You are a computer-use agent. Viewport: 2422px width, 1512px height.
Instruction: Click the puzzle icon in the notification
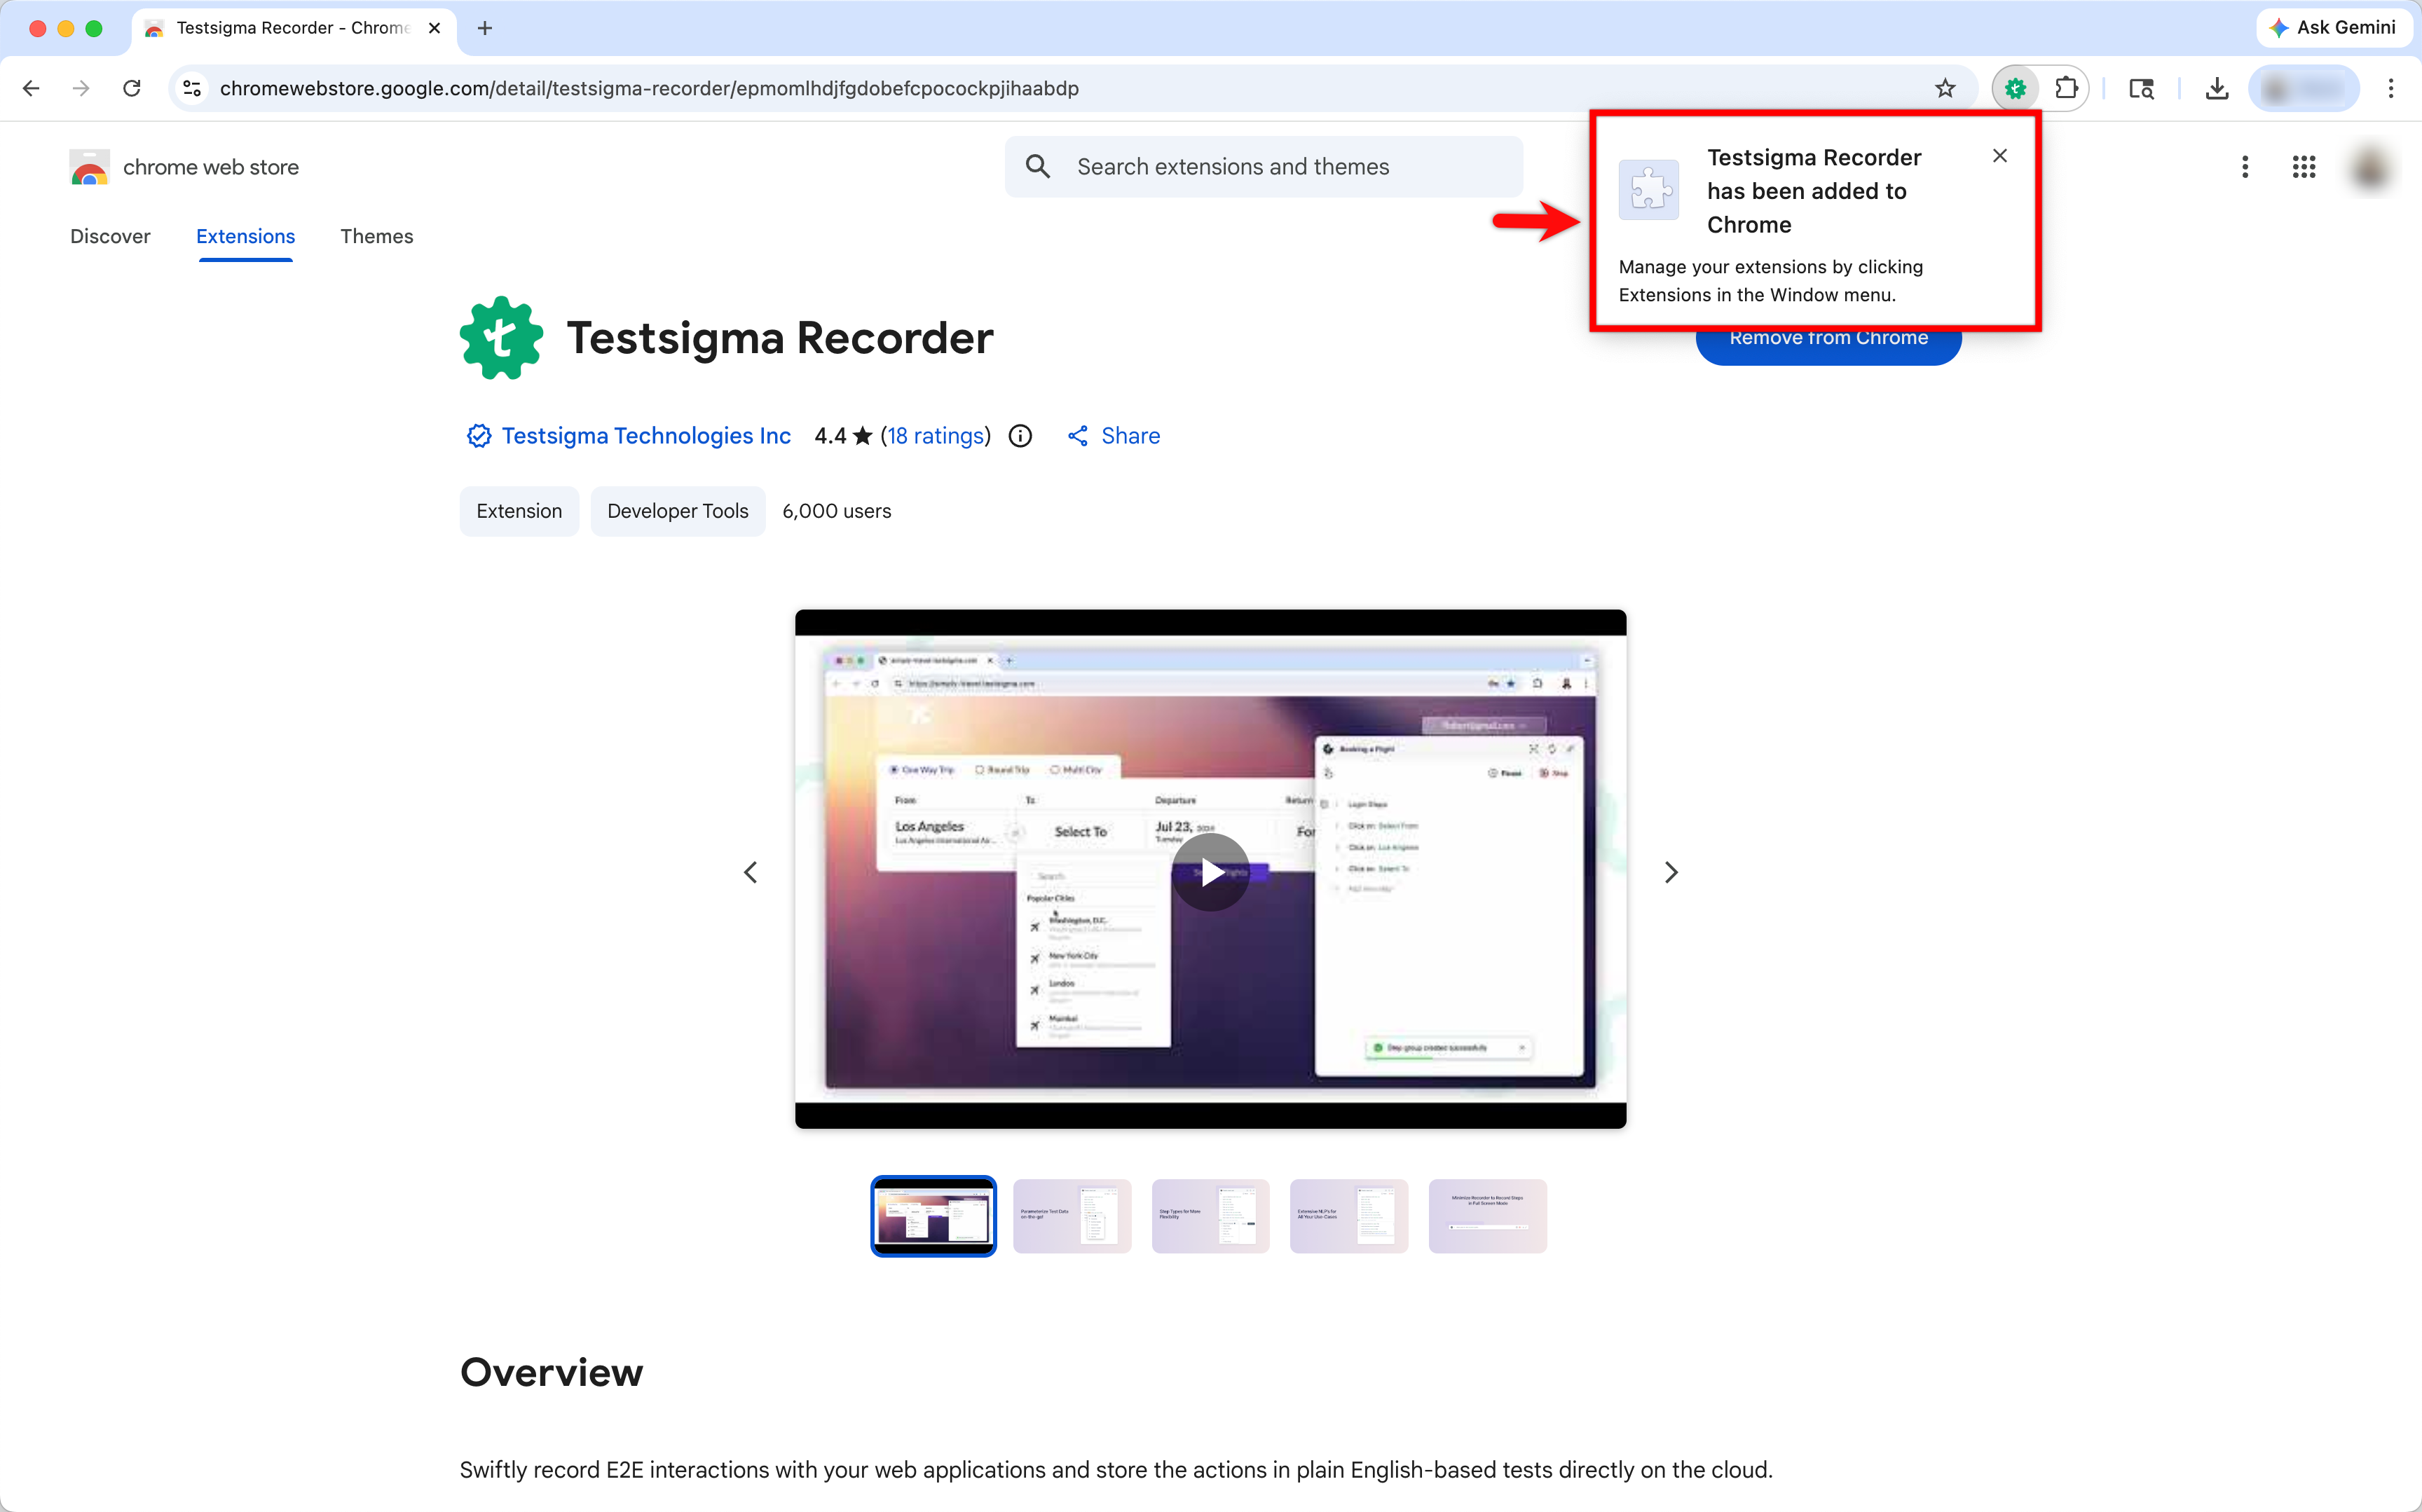point(1649,190)
